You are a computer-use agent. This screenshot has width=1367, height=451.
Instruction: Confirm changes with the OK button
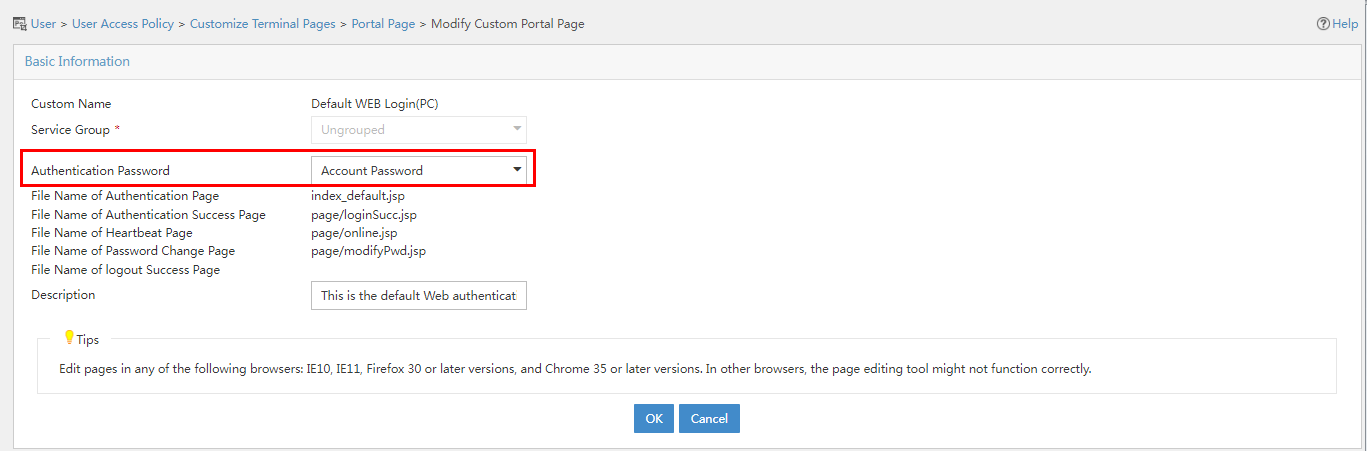[x=654, y=419]
